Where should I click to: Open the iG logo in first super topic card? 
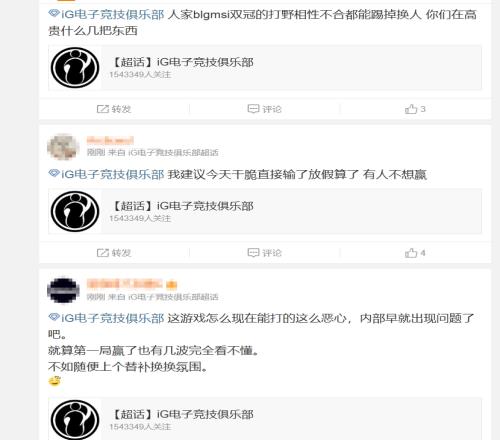[75, 68]
